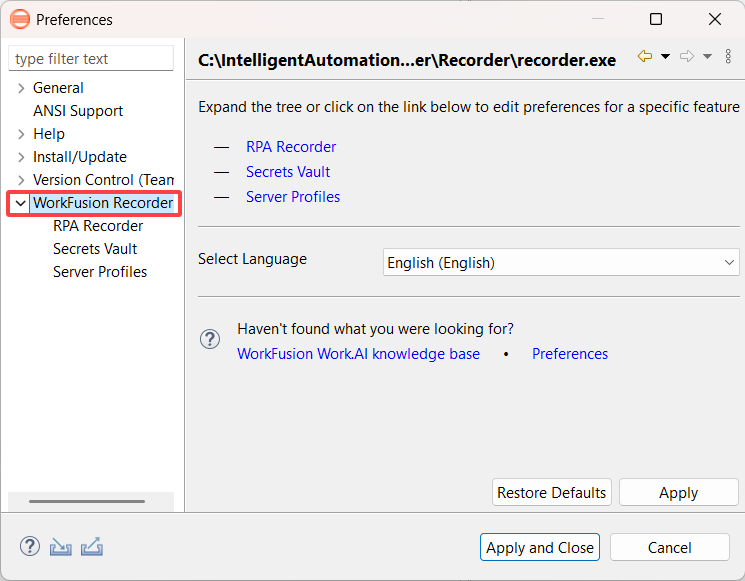Image resolution: width=745 pixels, height=581 pixels.
Task: Open the RPA Recorder link
Action: pos(291,147)
